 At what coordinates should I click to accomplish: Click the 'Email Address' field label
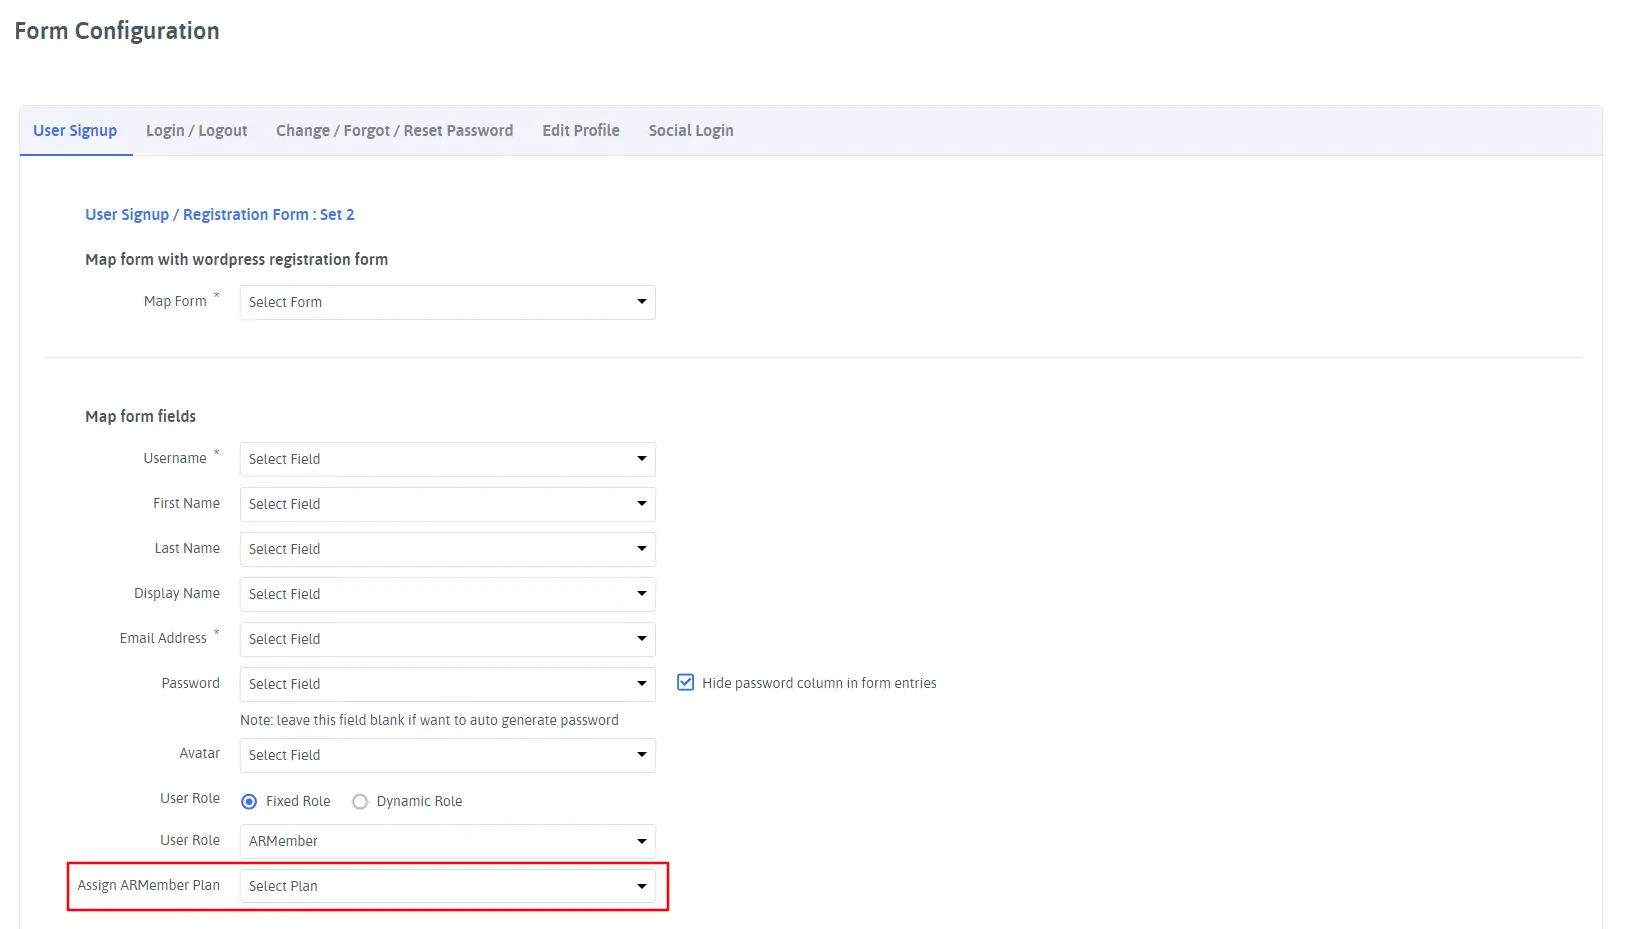click(163, 638)
